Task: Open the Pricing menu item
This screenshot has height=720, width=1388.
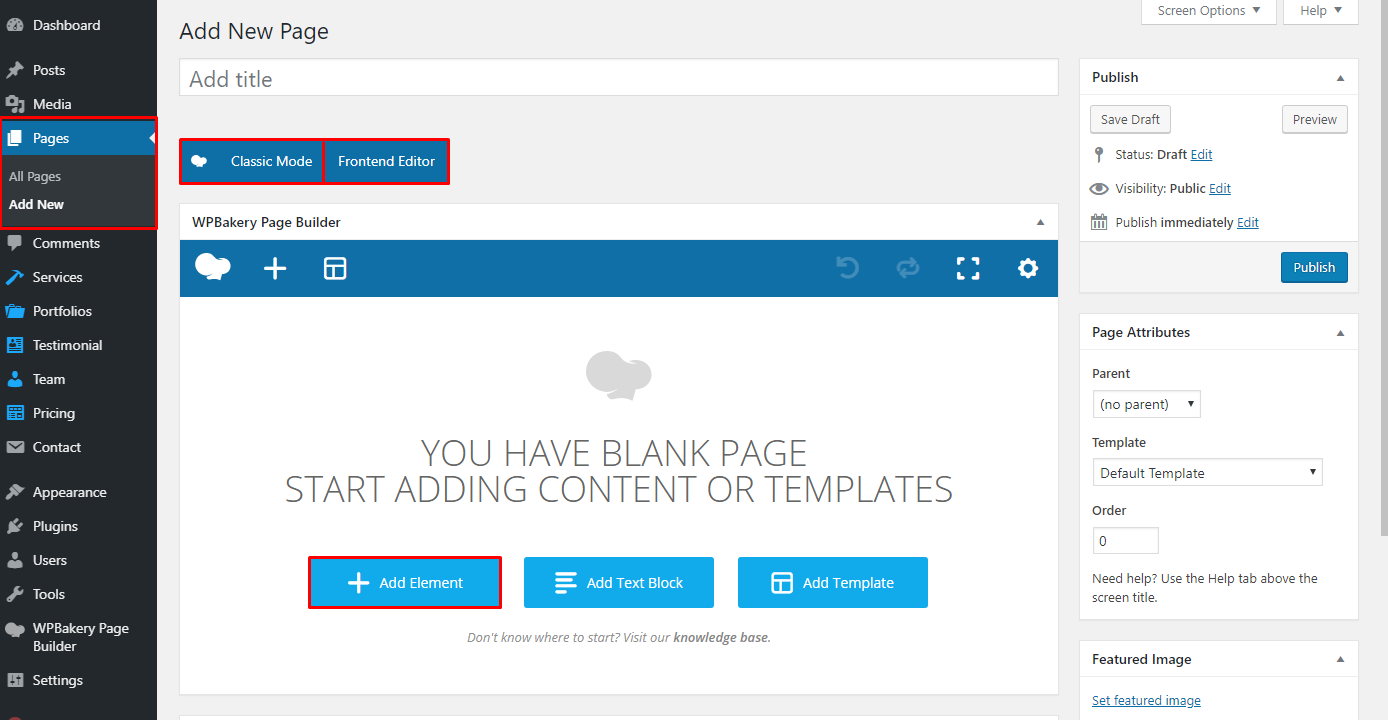Action: point(78,413)
